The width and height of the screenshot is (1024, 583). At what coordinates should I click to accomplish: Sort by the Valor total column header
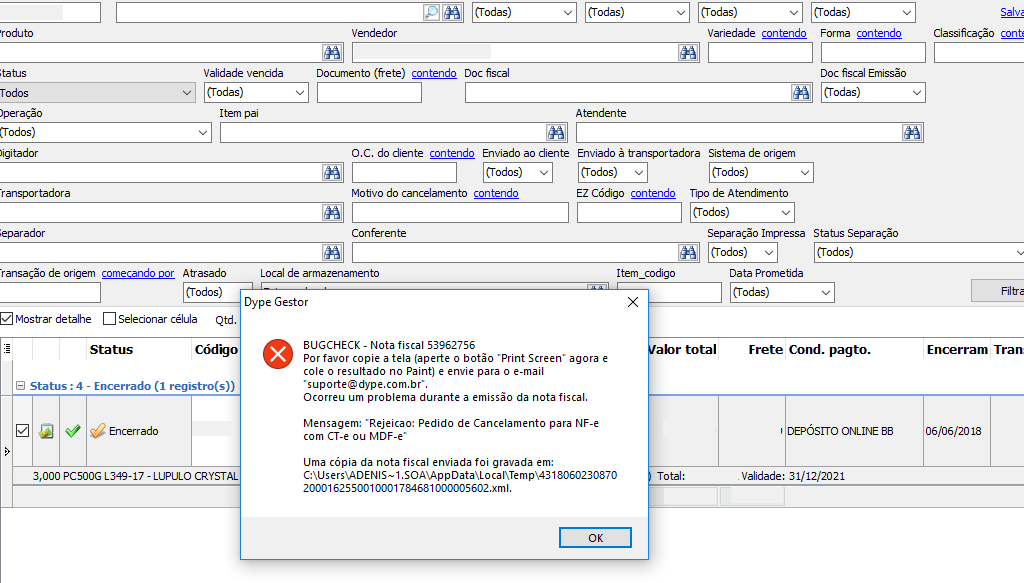(682, 349)
